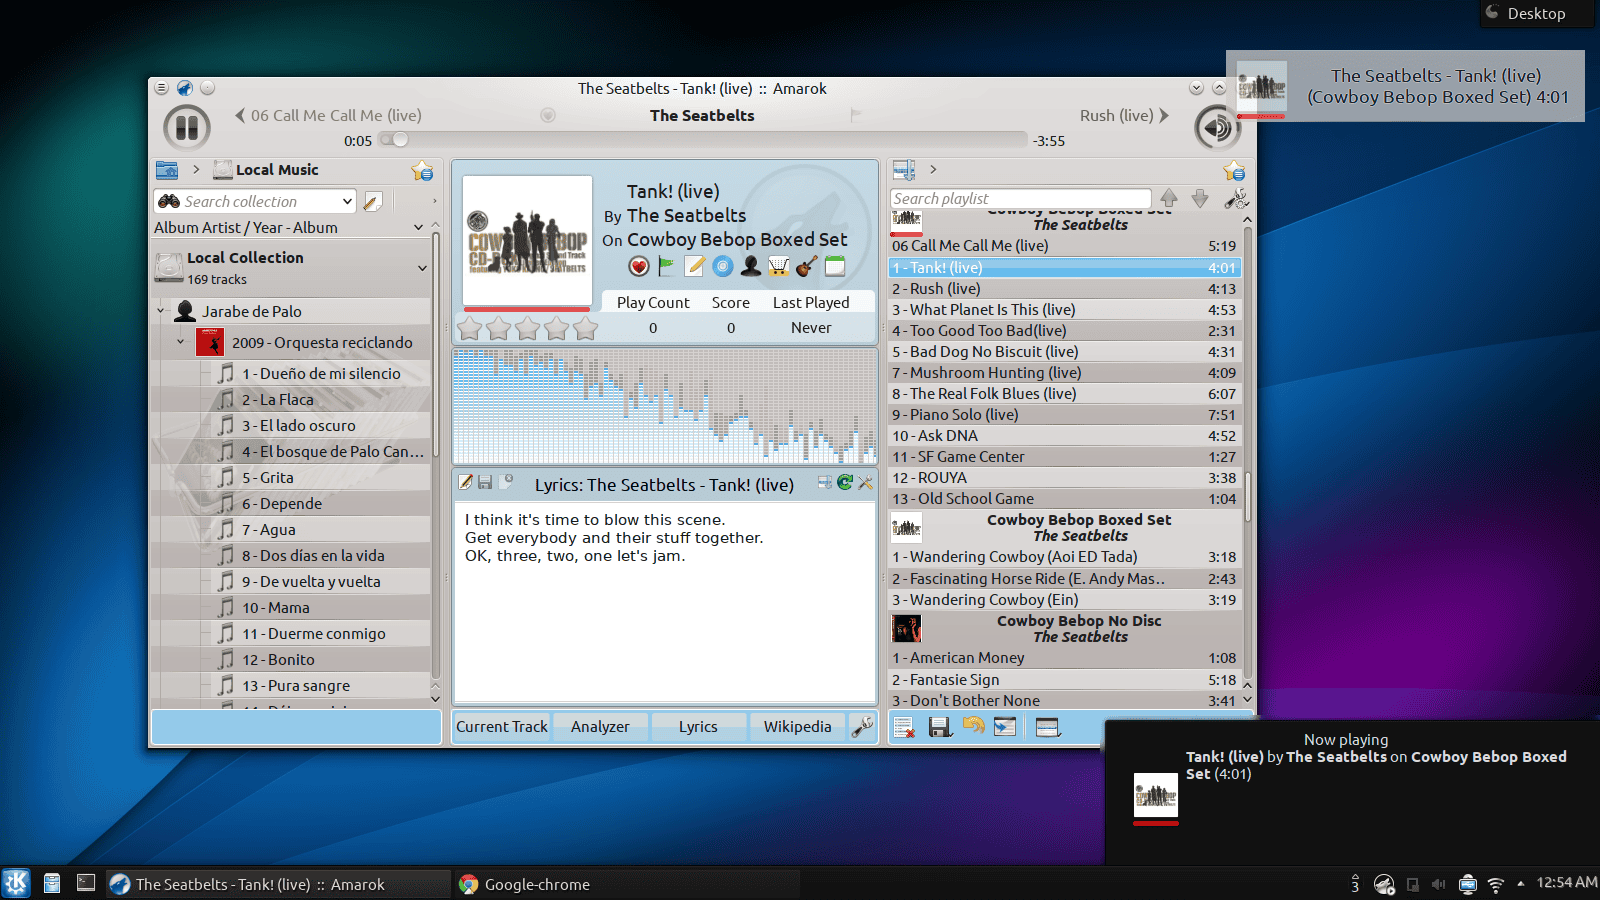
Task: Reload lyrics with the green refresh icon
Action: [x=845, y=483]
